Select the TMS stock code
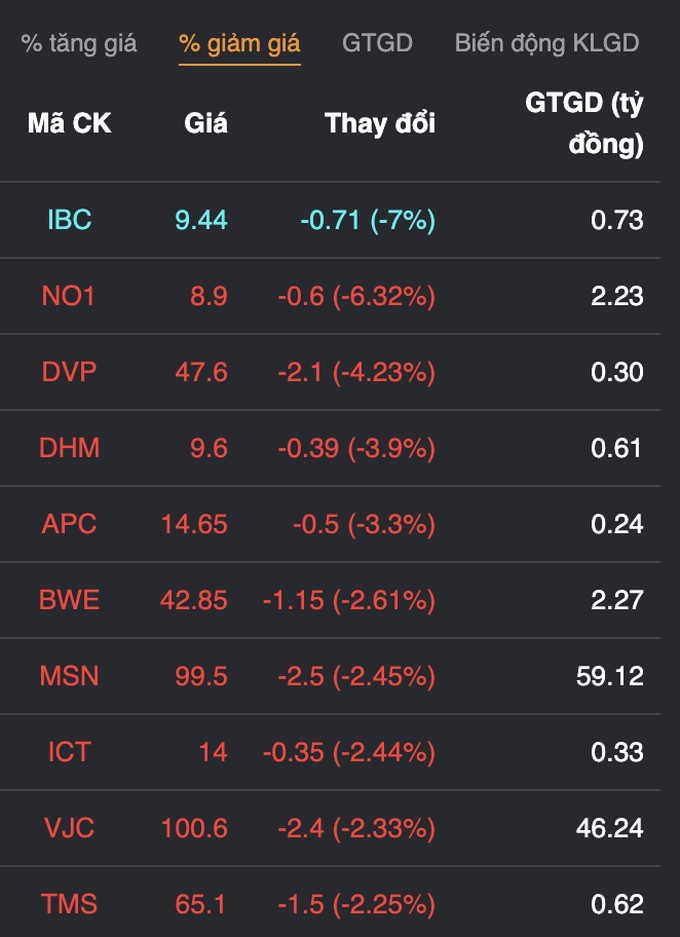 pos(69,904)
